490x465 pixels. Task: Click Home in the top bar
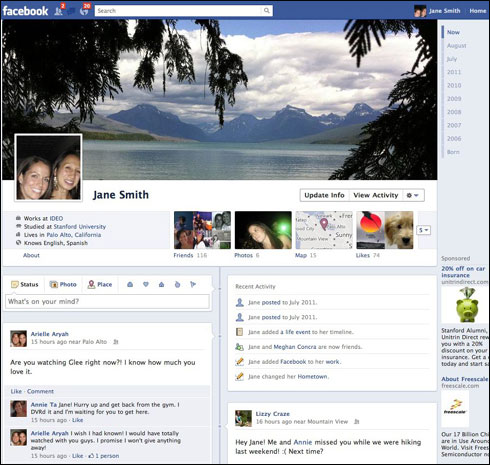[478, 11]
